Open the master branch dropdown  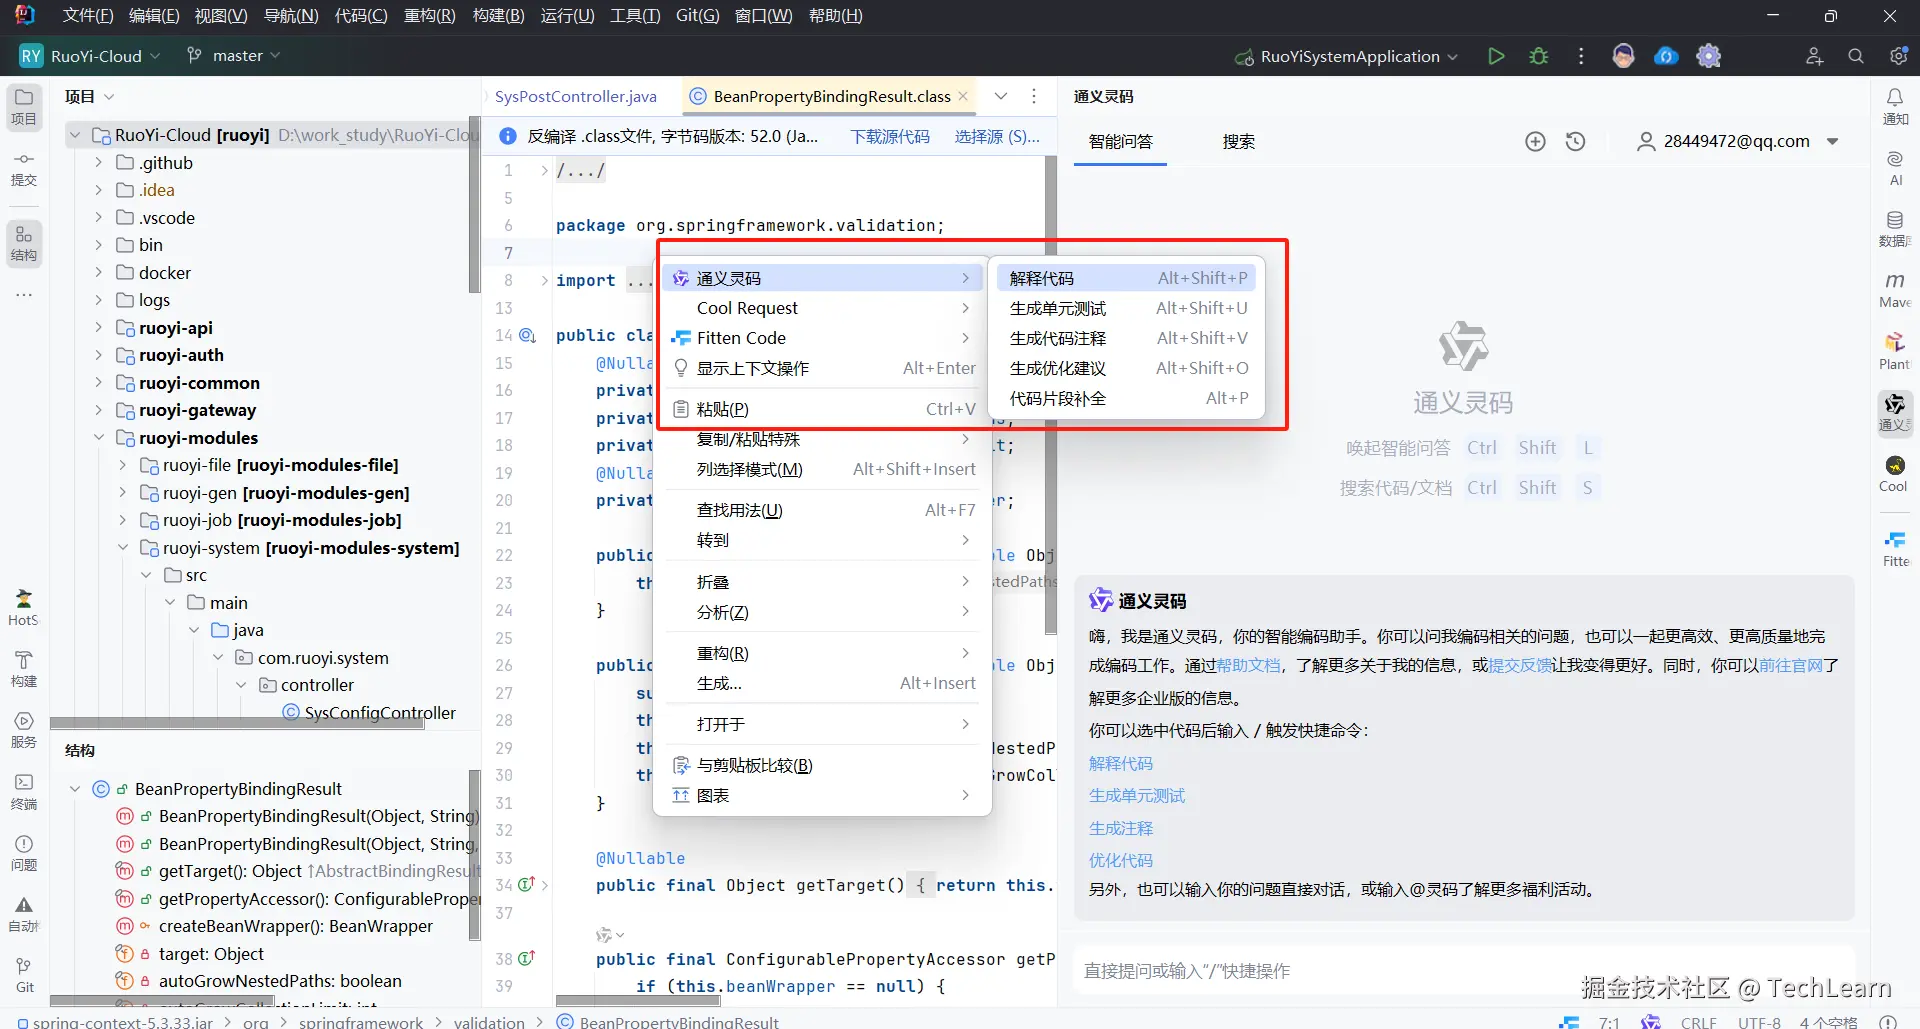click(x=234, y=56)
